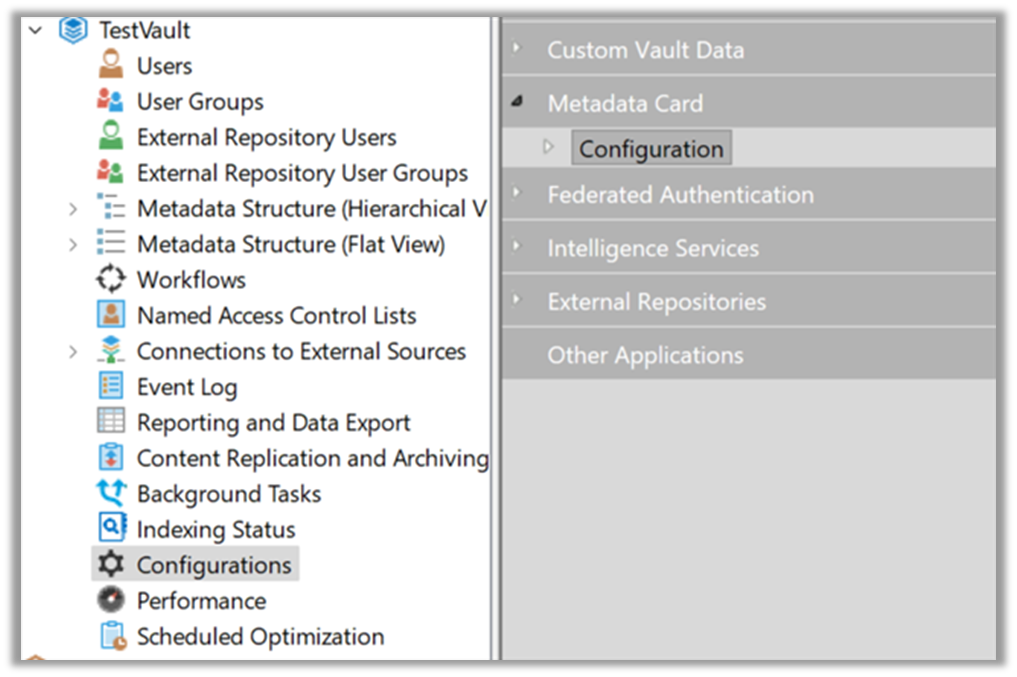Viewport: 1017px width, 677px height.
Task: Expand the Custom Vault Data section arrow
Action: coord(517,47)
